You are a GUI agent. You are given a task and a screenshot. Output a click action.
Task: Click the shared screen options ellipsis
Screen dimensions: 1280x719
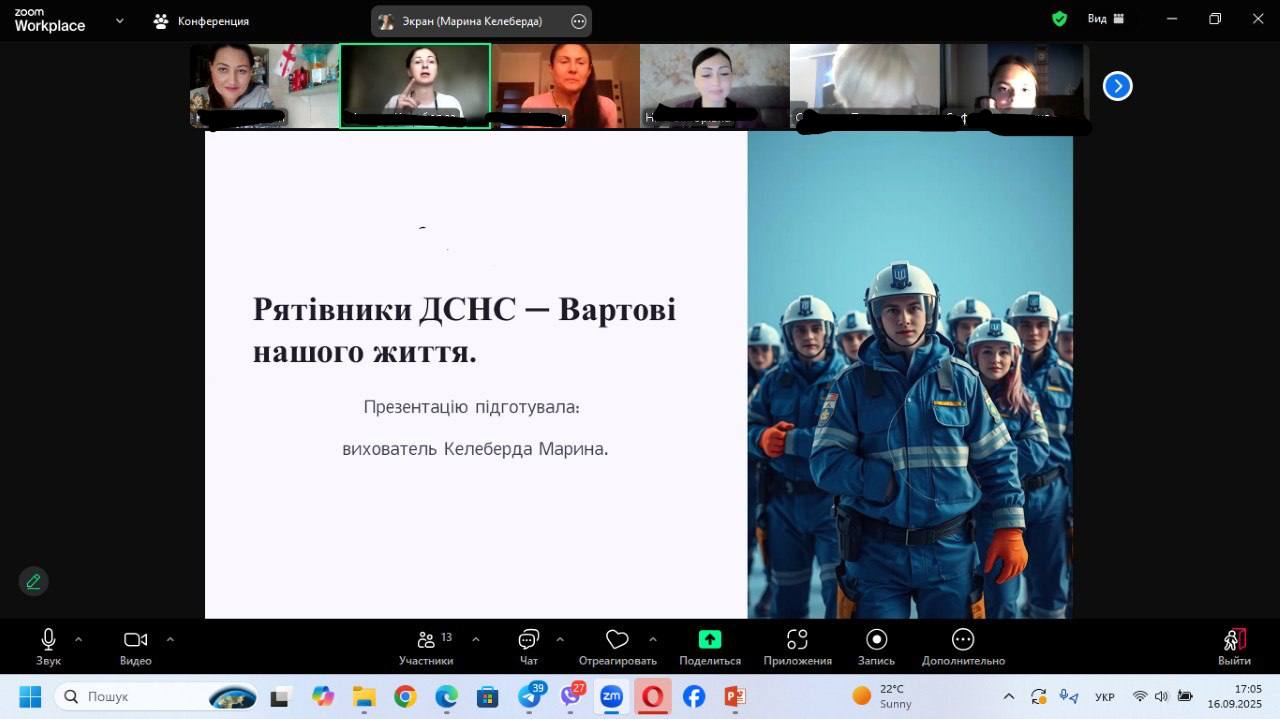(578, 21)
